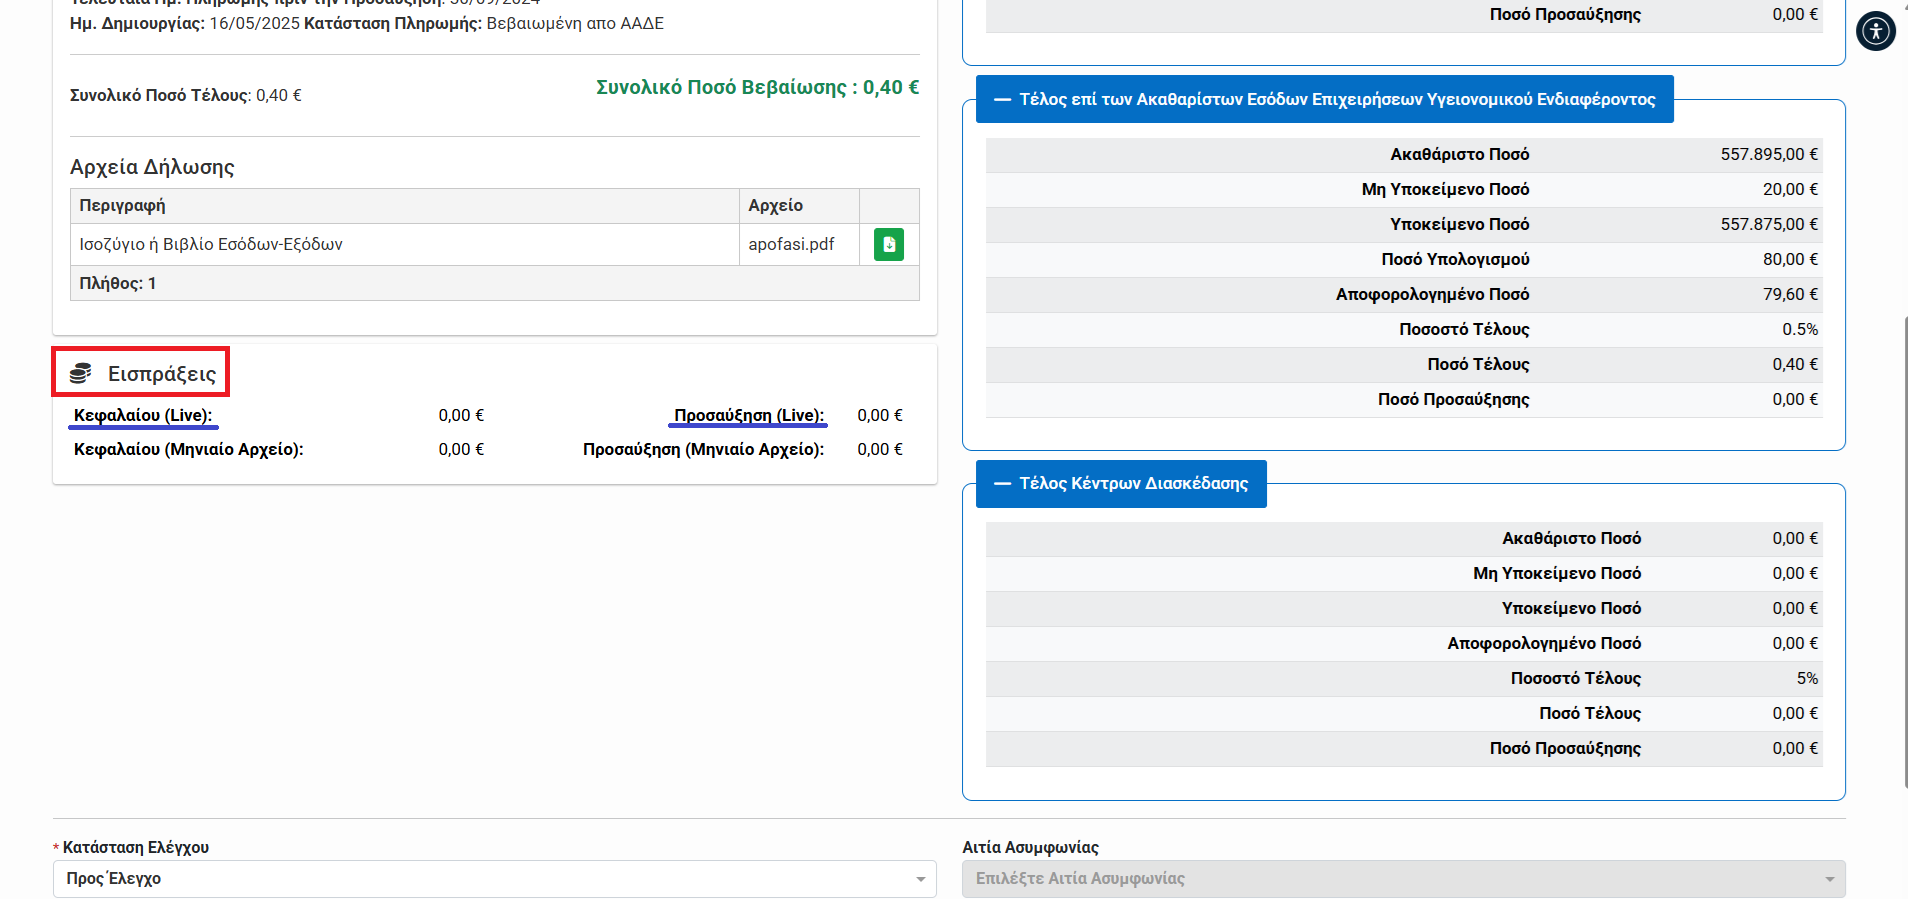Open the Αιτία Ασυμφωνίας dropdown
The image size is (1908, 899).
tap(1404, 879)
